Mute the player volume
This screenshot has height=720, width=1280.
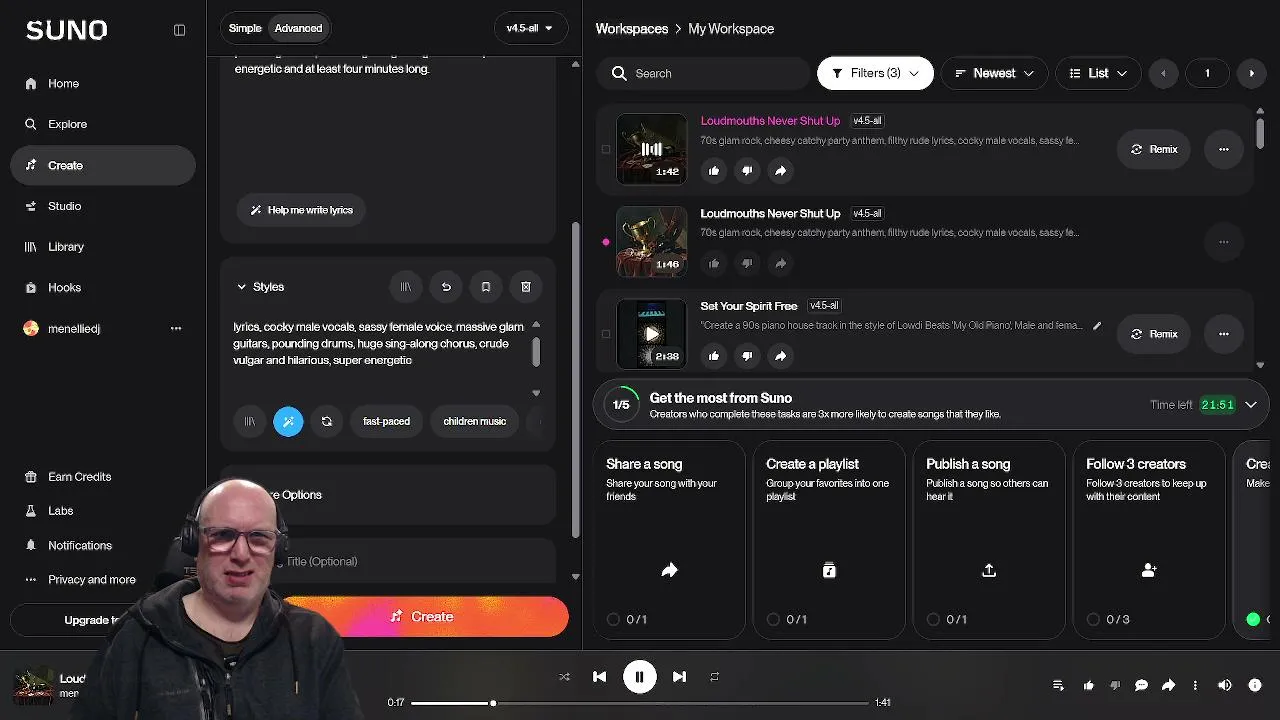pyautogui.click(x=1225, y=685)
